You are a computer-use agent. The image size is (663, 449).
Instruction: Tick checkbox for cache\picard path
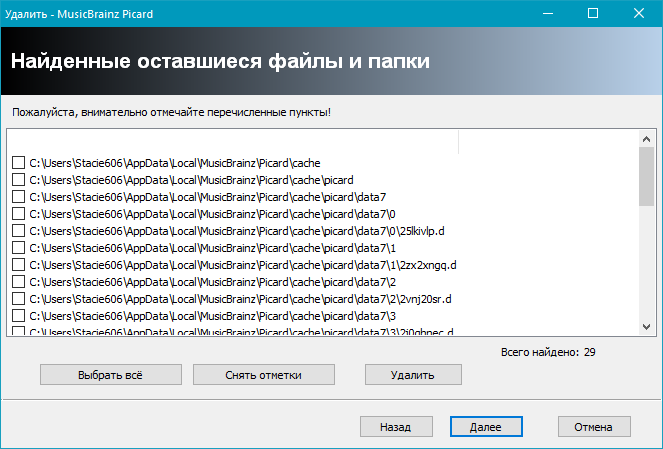click(x=18, y=180)
